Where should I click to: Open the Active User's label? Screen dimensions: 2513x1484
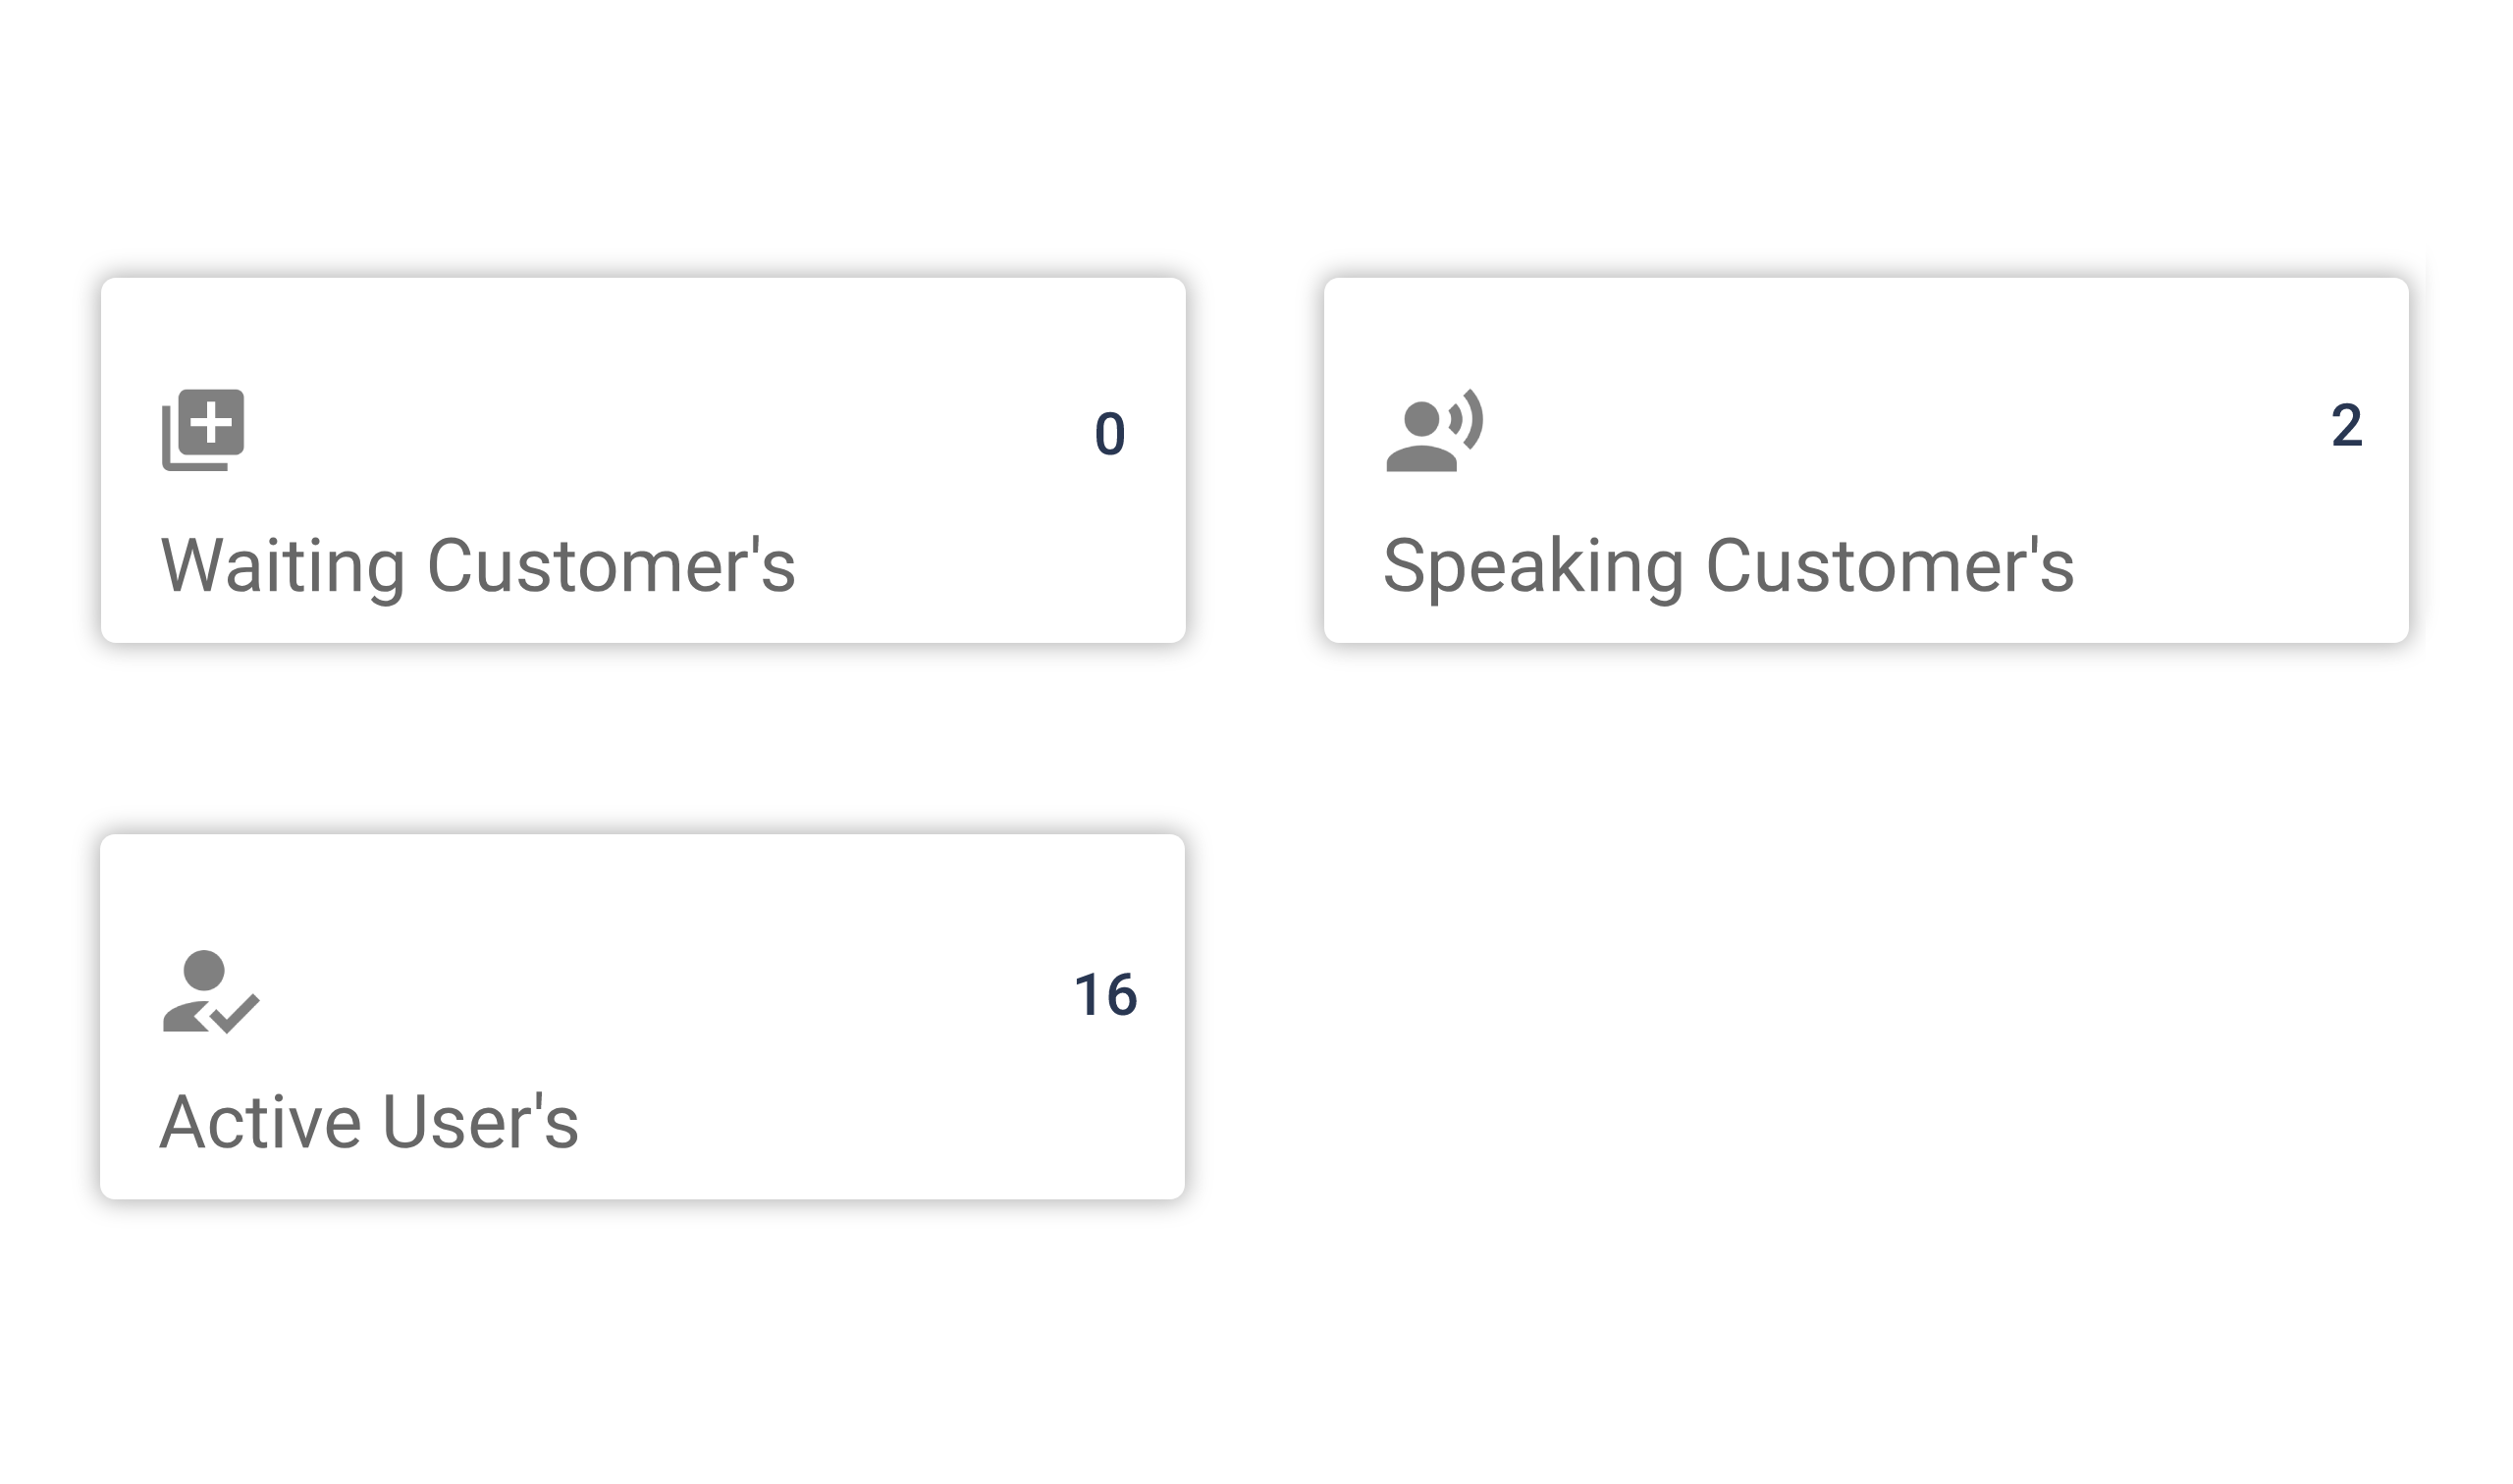pos(369,1122)
